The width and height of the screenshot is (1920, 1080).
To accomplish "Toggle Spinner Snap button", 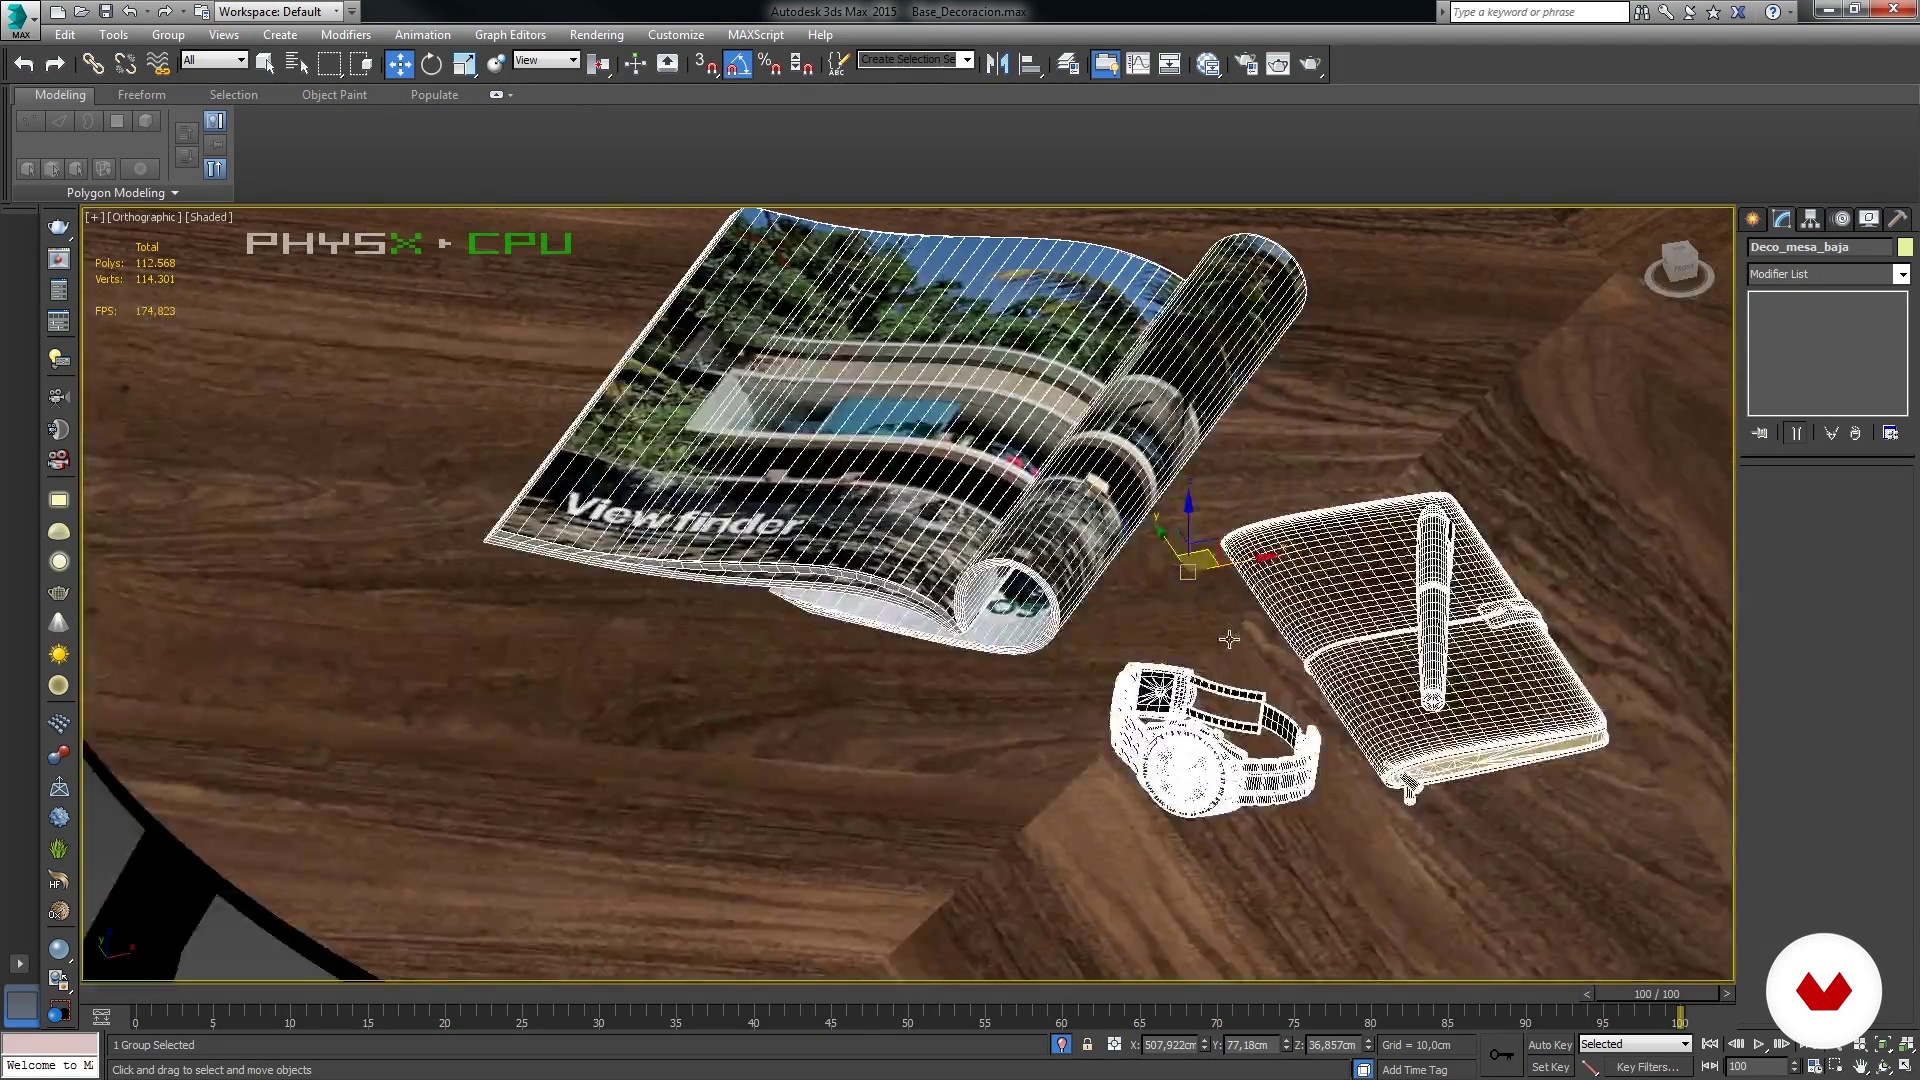I will click(802, 64).
